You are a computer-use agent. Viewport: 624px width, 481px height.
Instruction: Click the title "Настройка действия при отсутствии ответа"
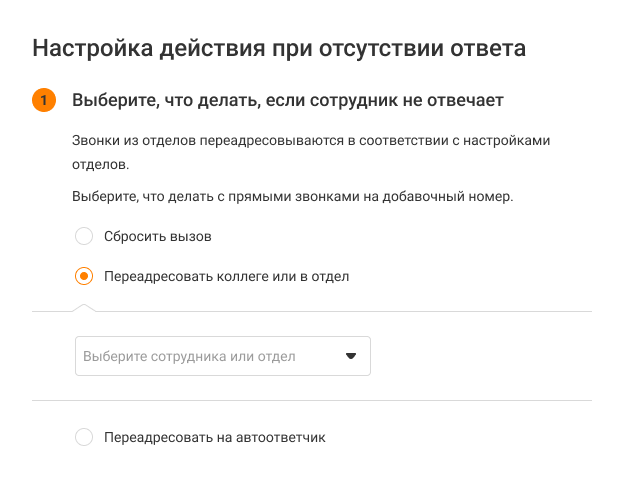(279, 47)
